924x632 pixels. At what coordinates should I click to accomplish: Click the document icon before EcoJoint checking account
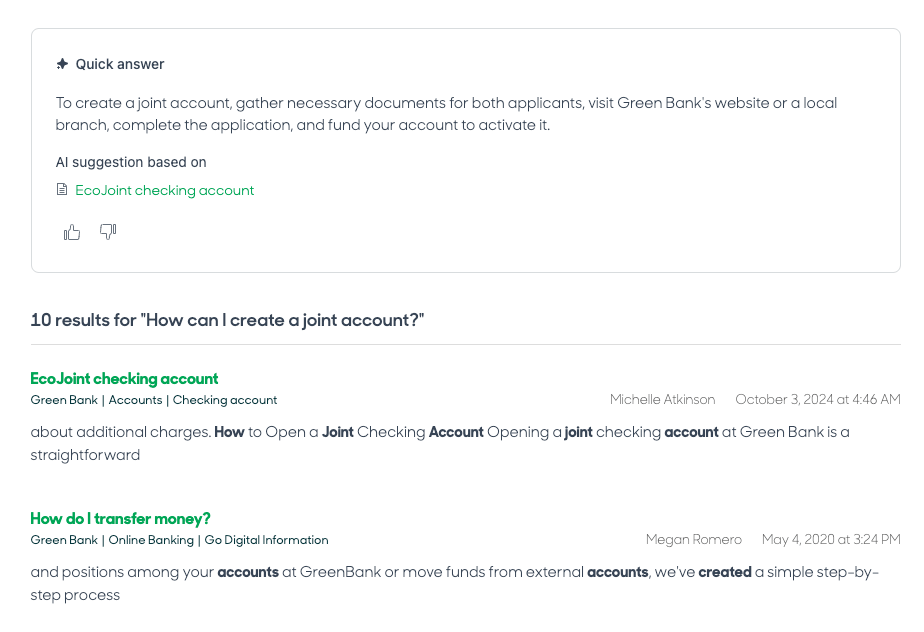[62, 189]
